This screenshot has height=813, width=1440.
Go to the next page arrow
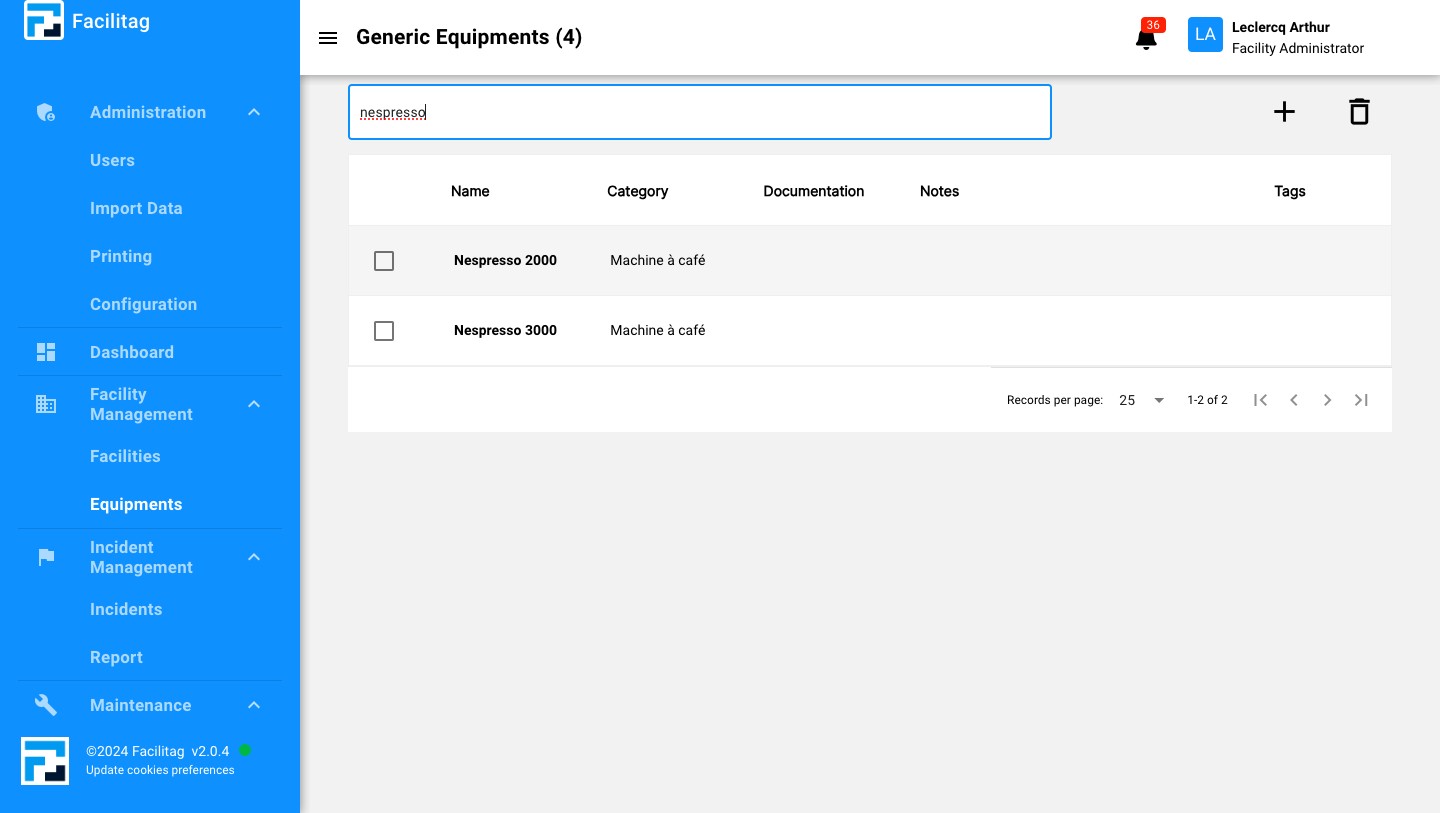(x=1327, y=400)
